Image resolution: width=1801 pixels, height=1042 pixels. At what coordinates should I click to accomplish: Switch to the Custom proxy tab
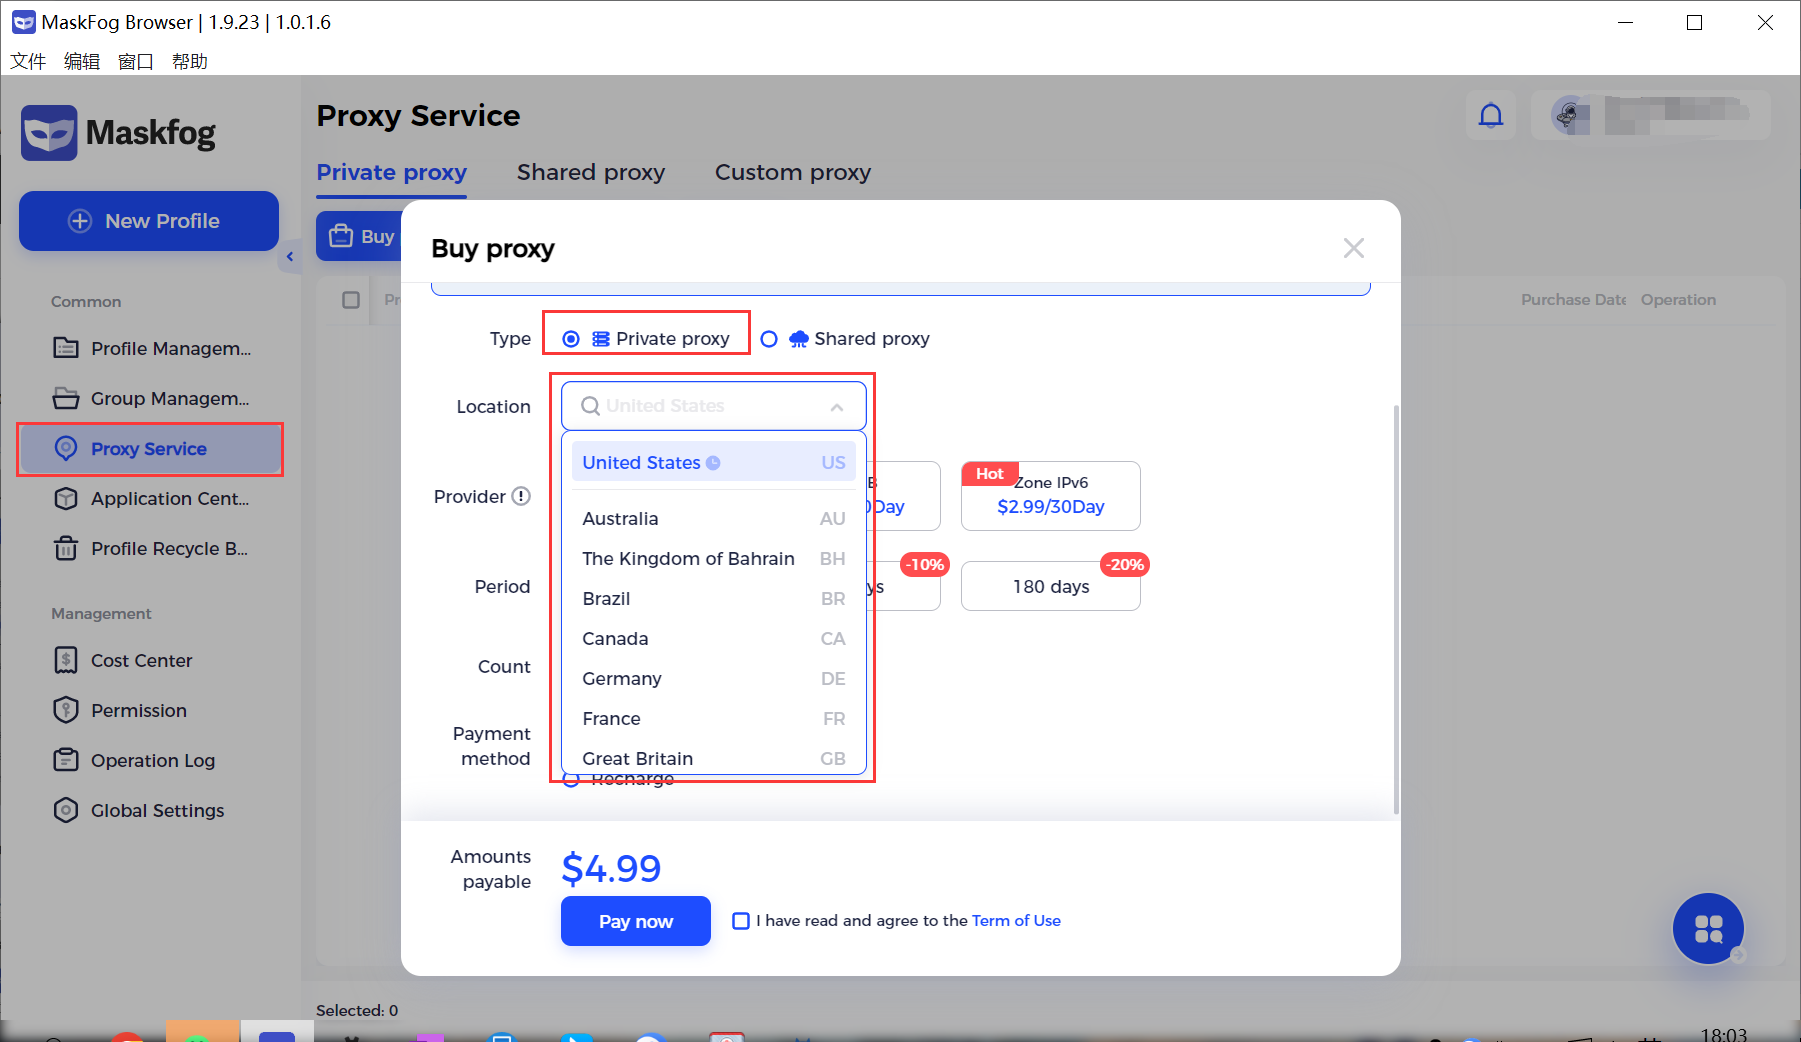pos(793,172)
